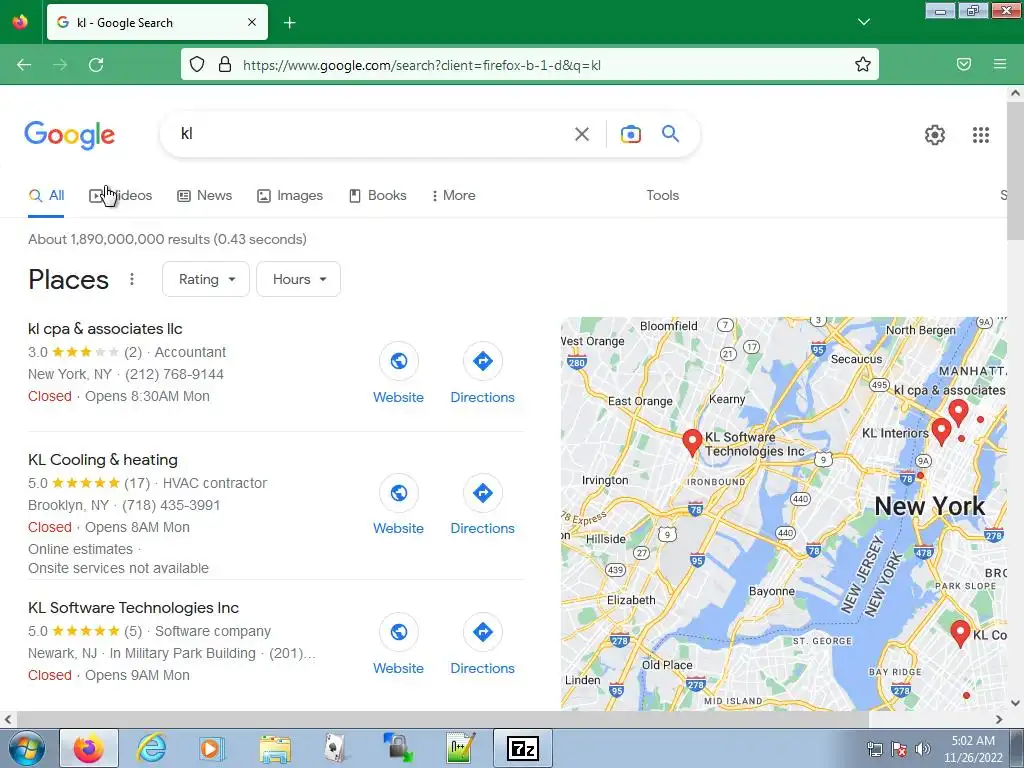Image resolution: width=1024 pixels, height=768 pixels.
Task: Click the KL Interiors map pin
Action: click(941, 431)
